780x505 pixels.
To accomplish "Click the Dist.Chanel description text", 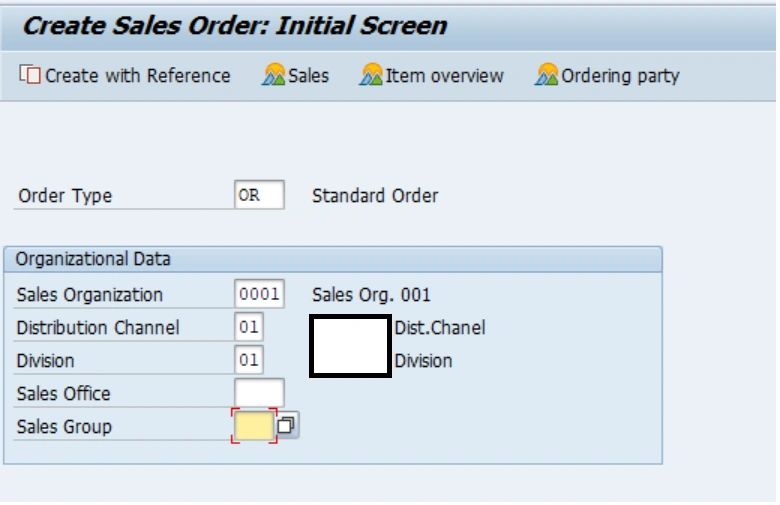I will tap(440, 327).
